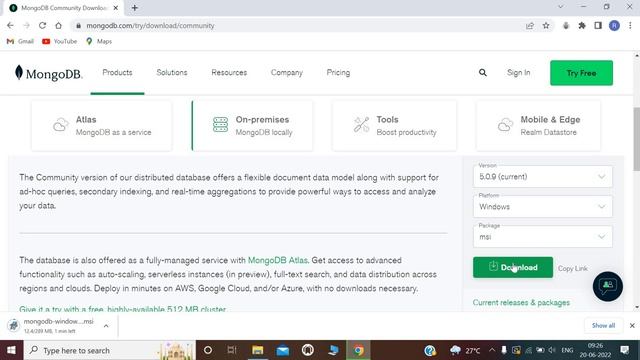Close the downloads bar
Screen dimensions: 640x360
(632, 325)
